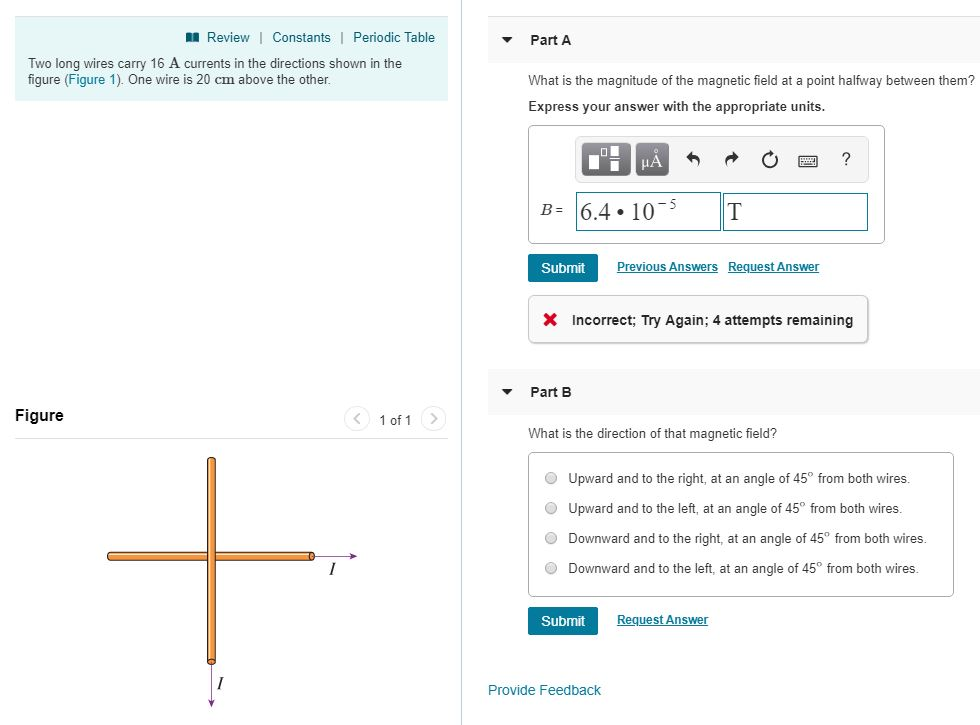
Task: Click the units (µÅ) insert icon
Action: click(651, 159)
